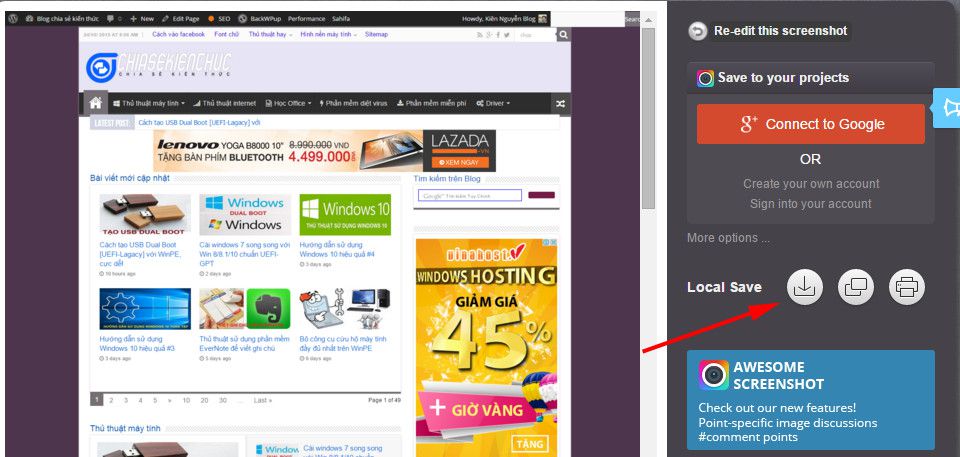This screenshot has height=457, width=960.
Task: Click the Chiasekienthuc site logo
Action: 159,67
